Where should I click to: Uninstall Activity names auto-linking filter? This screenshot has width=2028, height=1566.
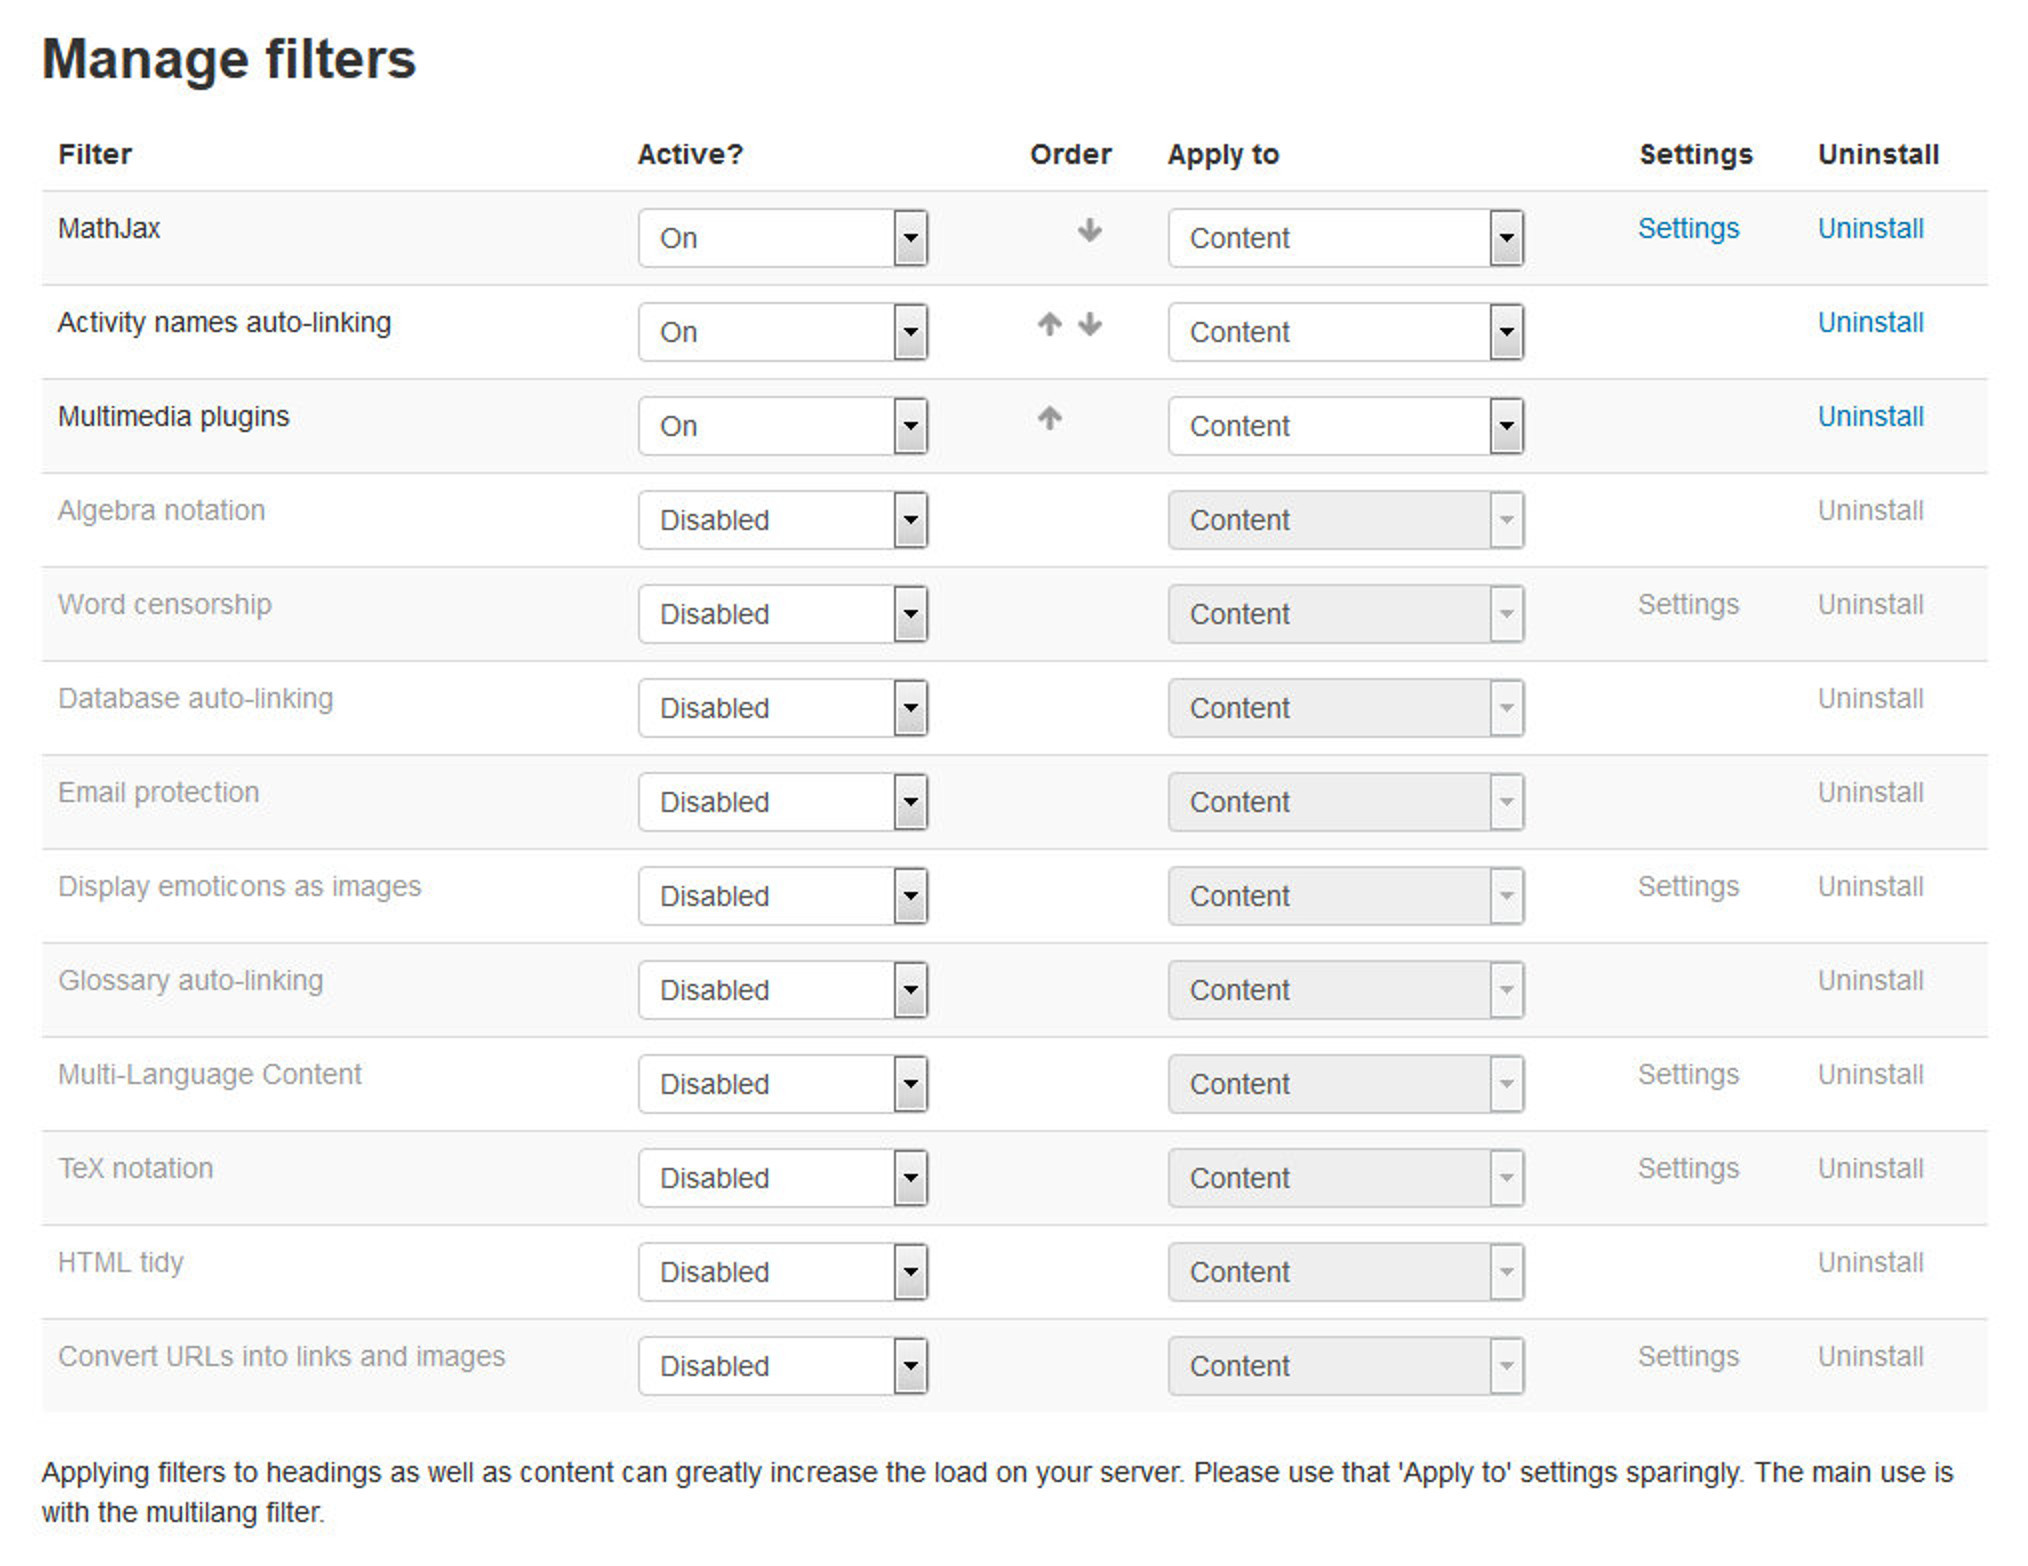(x=1870, y=322)
